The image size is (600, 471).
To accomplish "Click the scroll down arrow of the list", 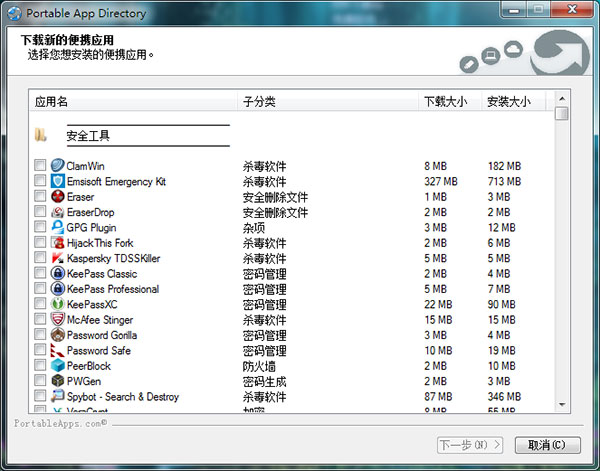I will click(561, 403).
